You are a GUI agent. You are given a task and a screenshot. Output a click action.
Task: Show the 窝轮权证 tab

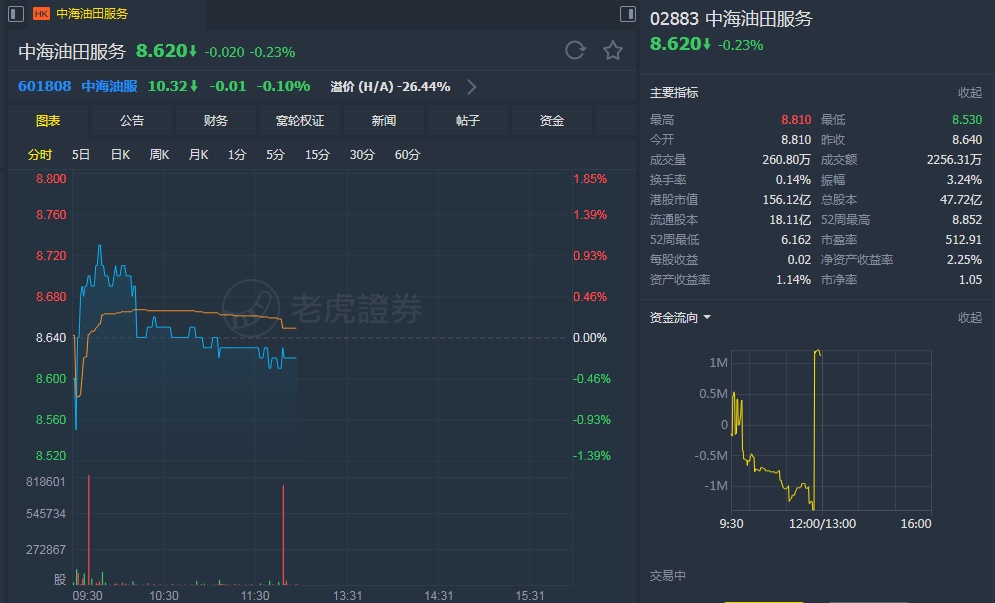(300, 121)
